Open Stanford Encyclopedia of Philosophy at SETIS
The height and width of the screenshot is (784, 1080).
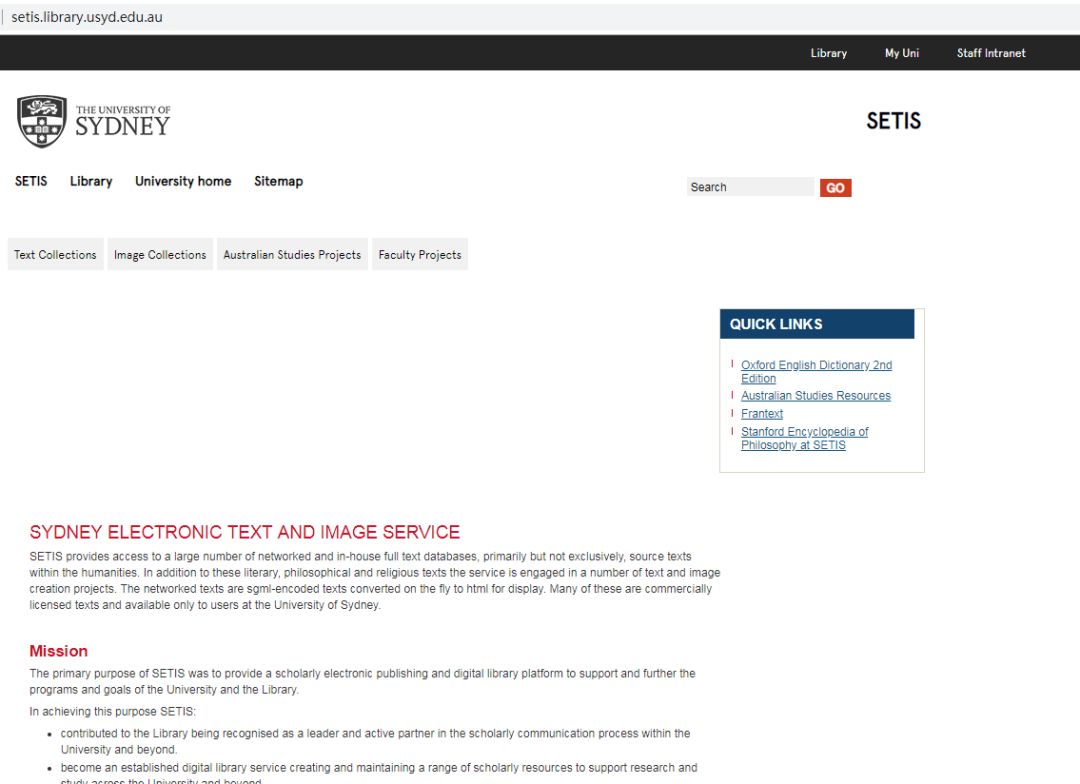804,438
